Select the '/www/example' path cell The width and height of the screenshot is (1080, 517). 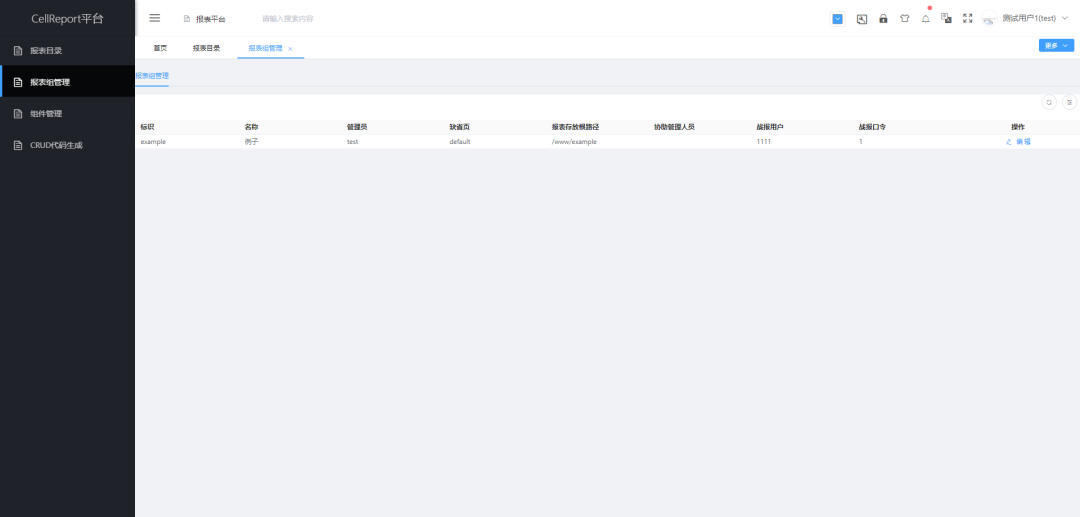click(574, 141)
